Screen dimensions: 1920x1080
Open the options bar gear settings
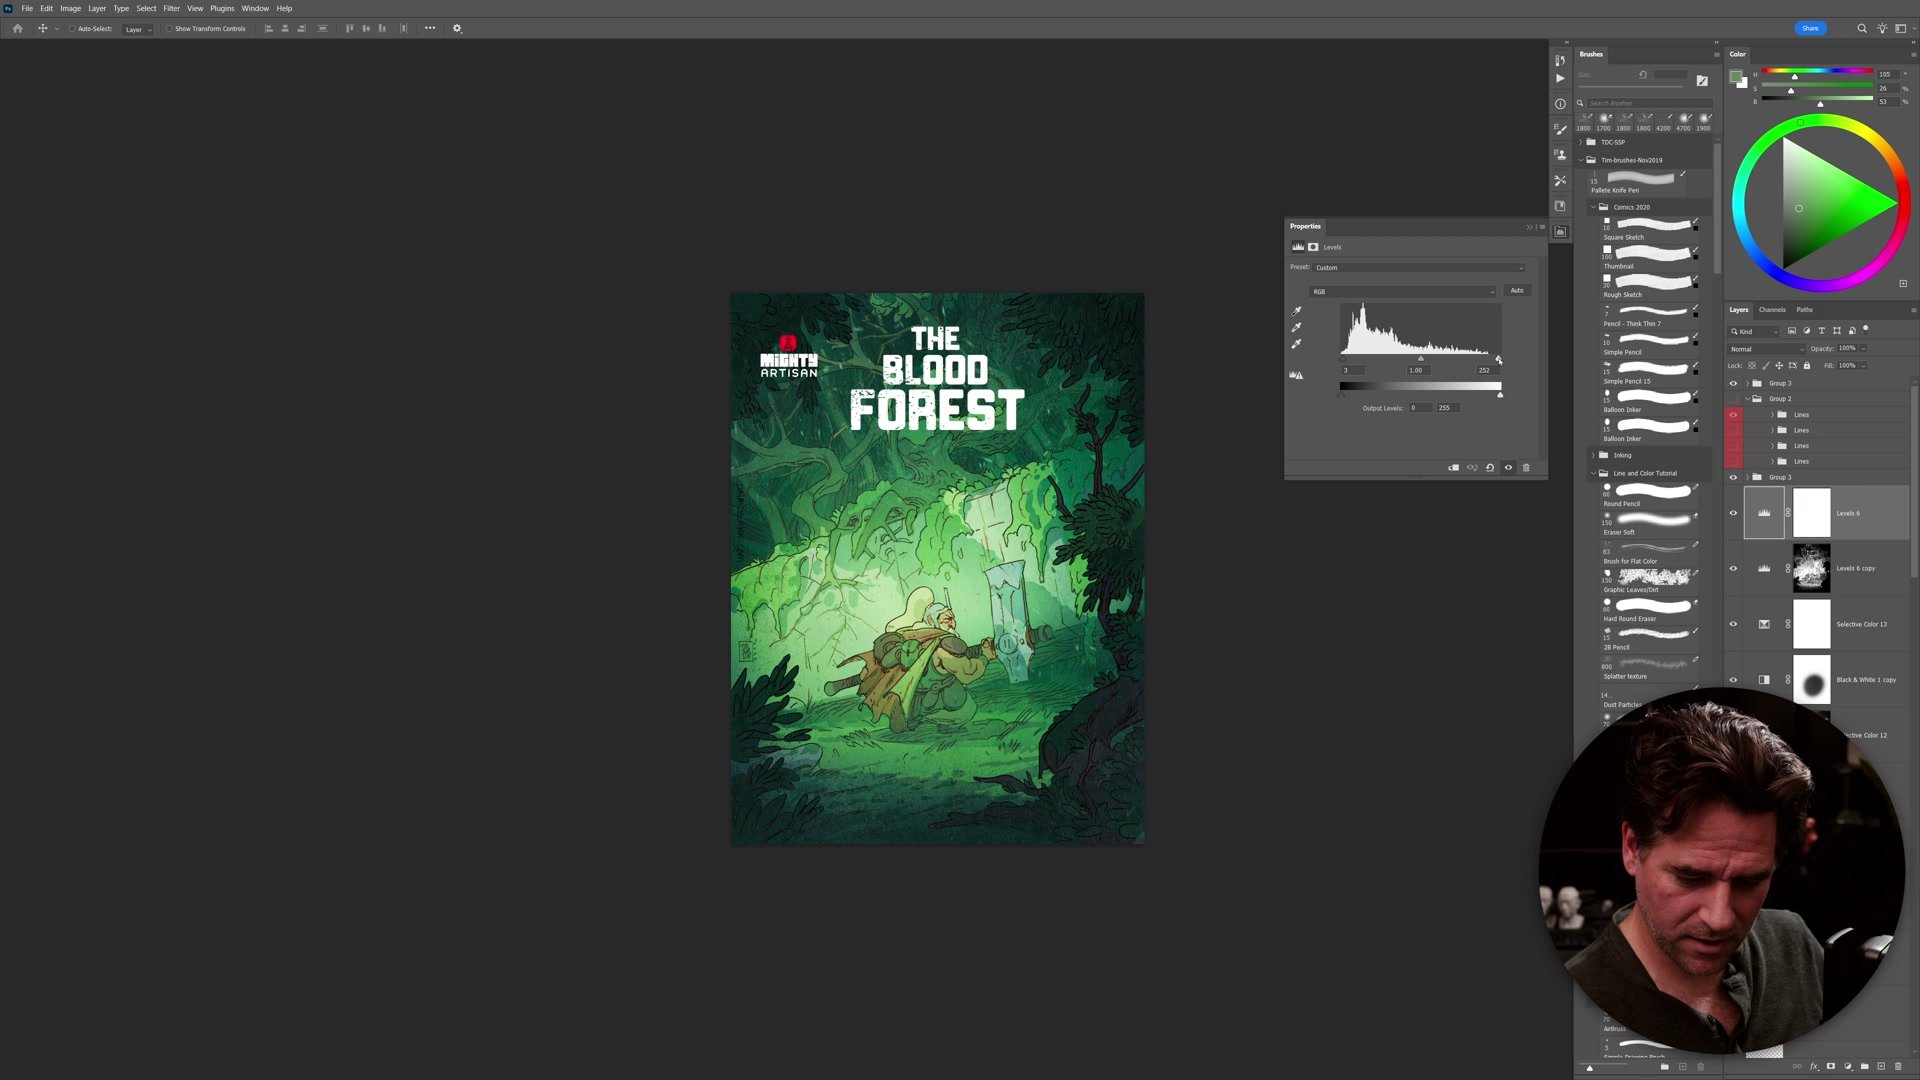tap(457, 28)
